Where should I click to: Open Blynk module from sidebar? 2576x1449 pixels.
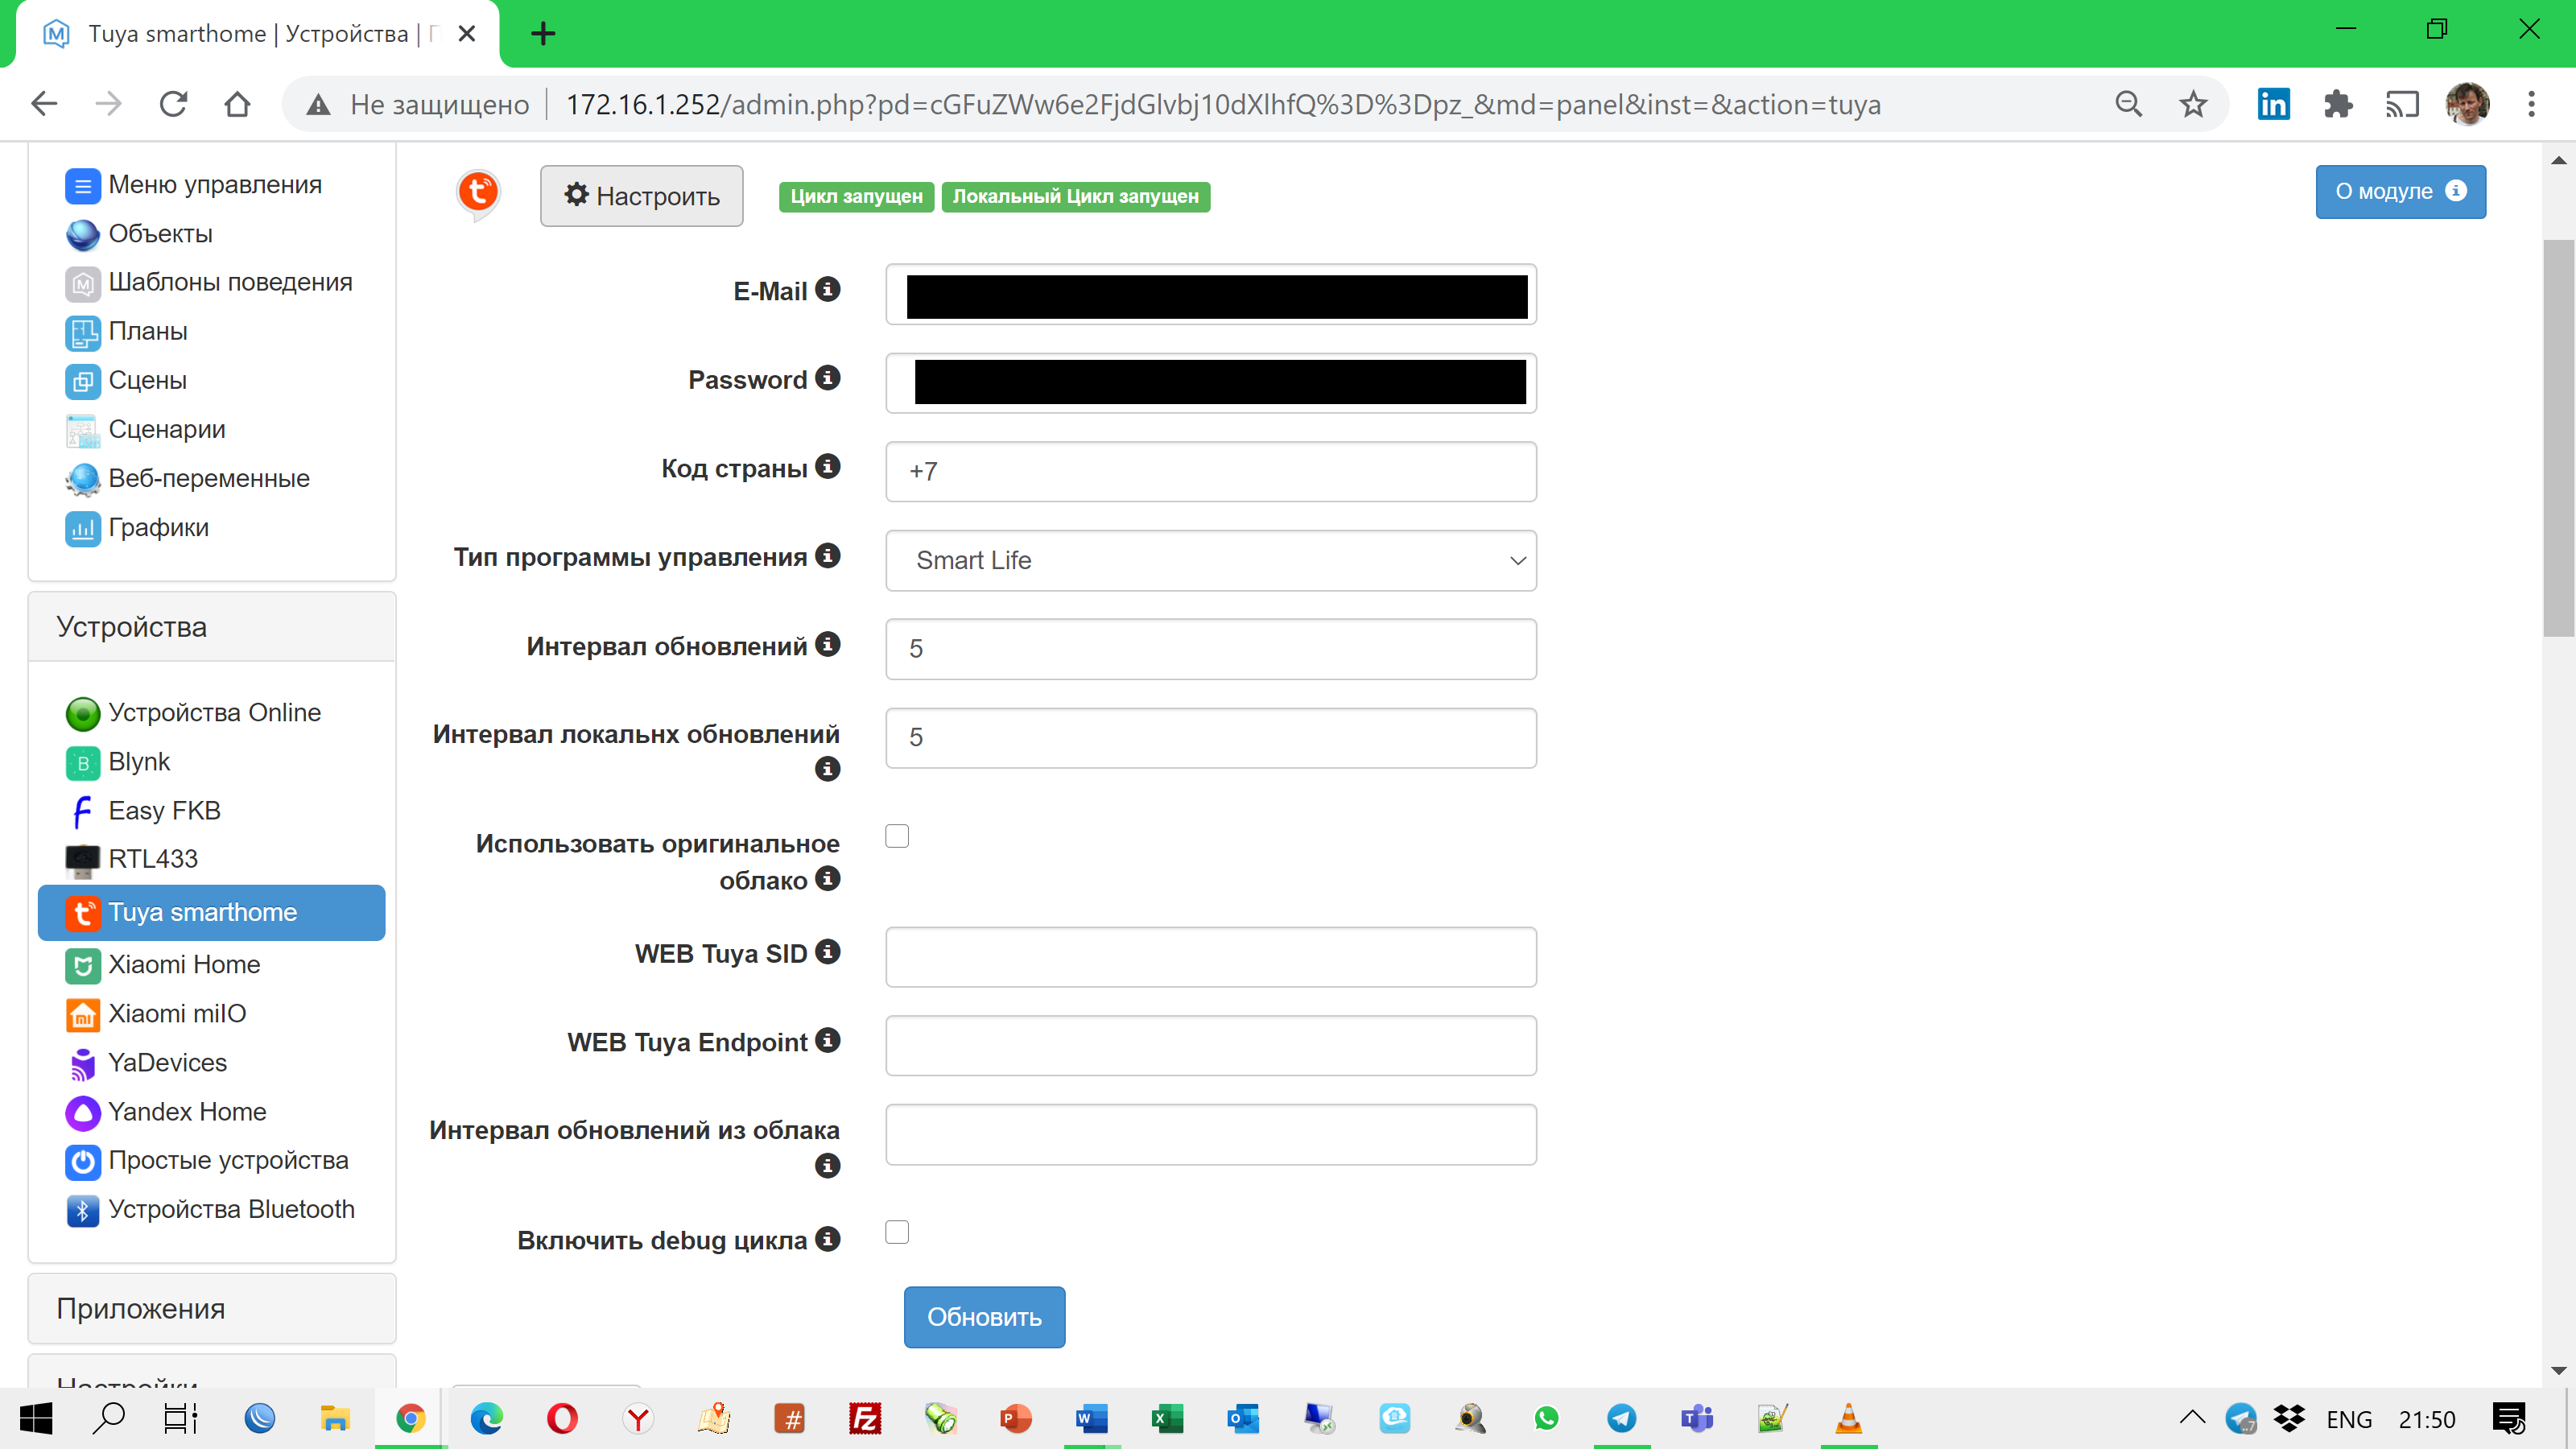[83, 762]
